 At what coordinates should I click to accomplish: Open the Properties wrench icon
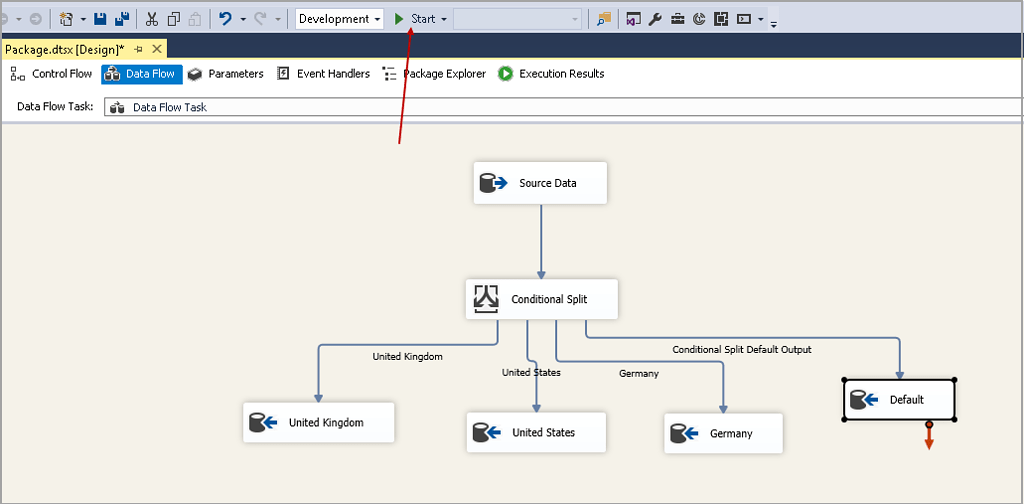click(x=656, y=19)
